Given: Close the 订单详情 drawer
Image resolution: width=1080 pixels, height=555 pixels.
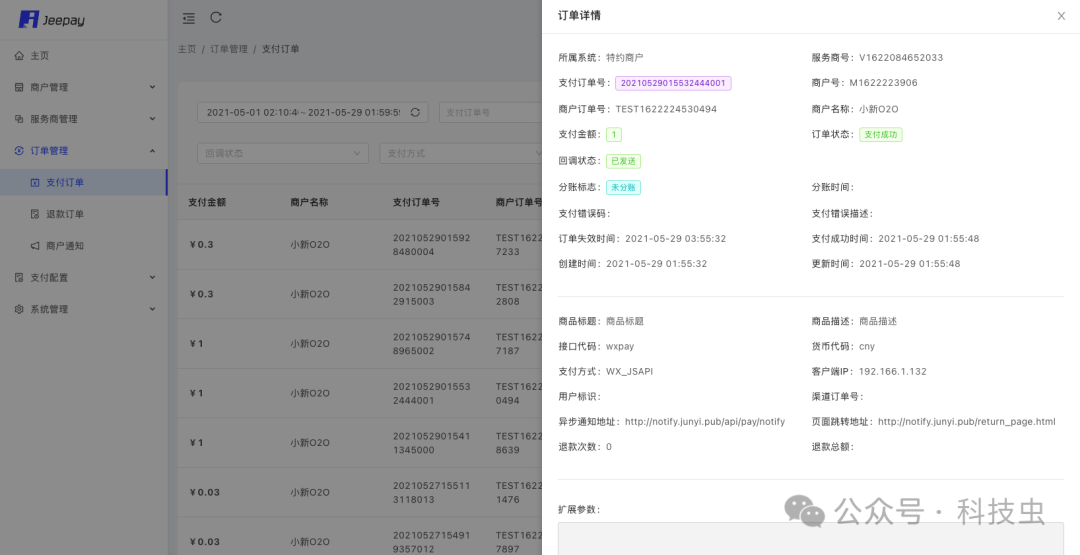Looking at the screenshot, I should tap(1061, 16).
